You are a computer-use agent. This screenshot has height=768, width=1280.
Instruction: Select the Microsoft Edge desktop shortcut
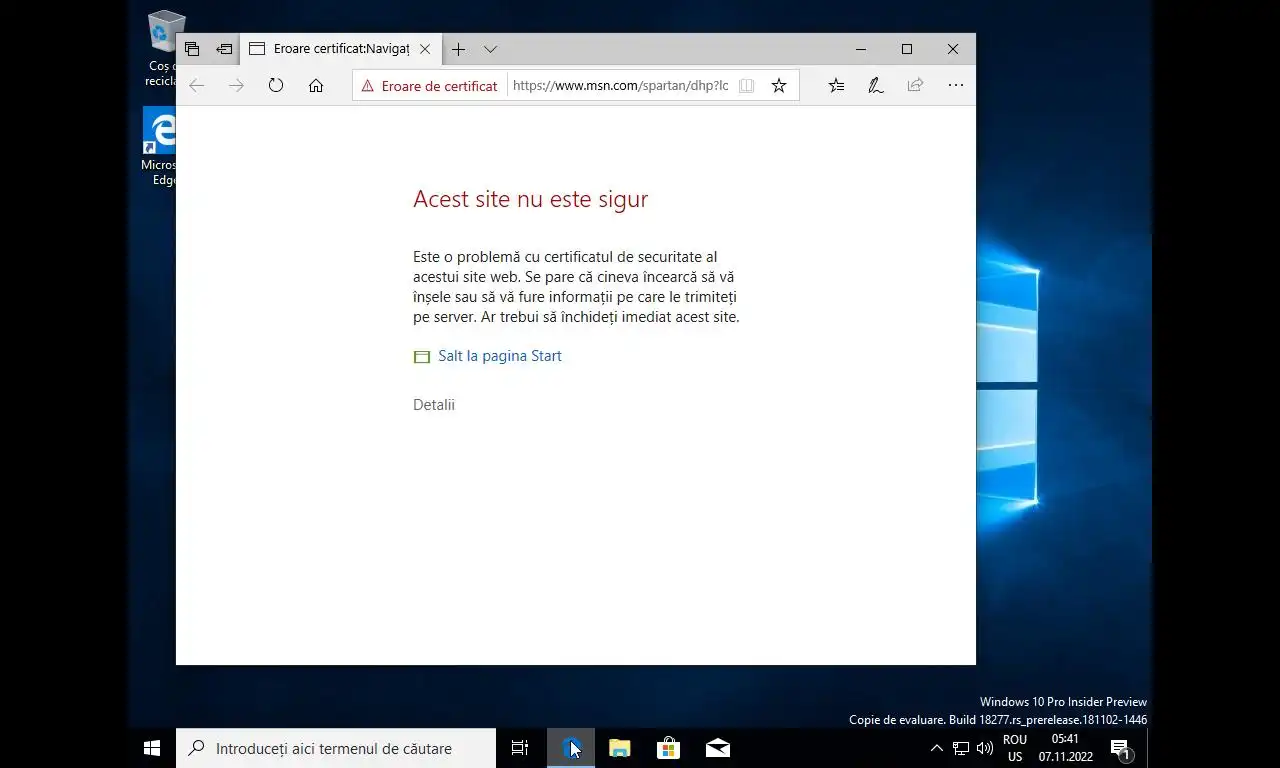(160, 147)
